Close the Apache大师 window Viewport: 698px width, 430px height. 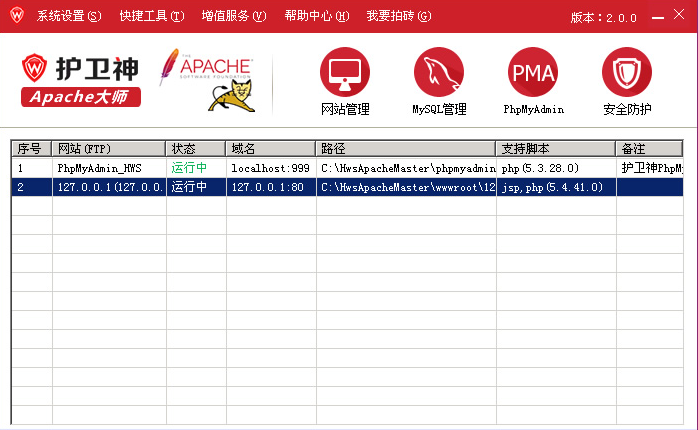679,14
